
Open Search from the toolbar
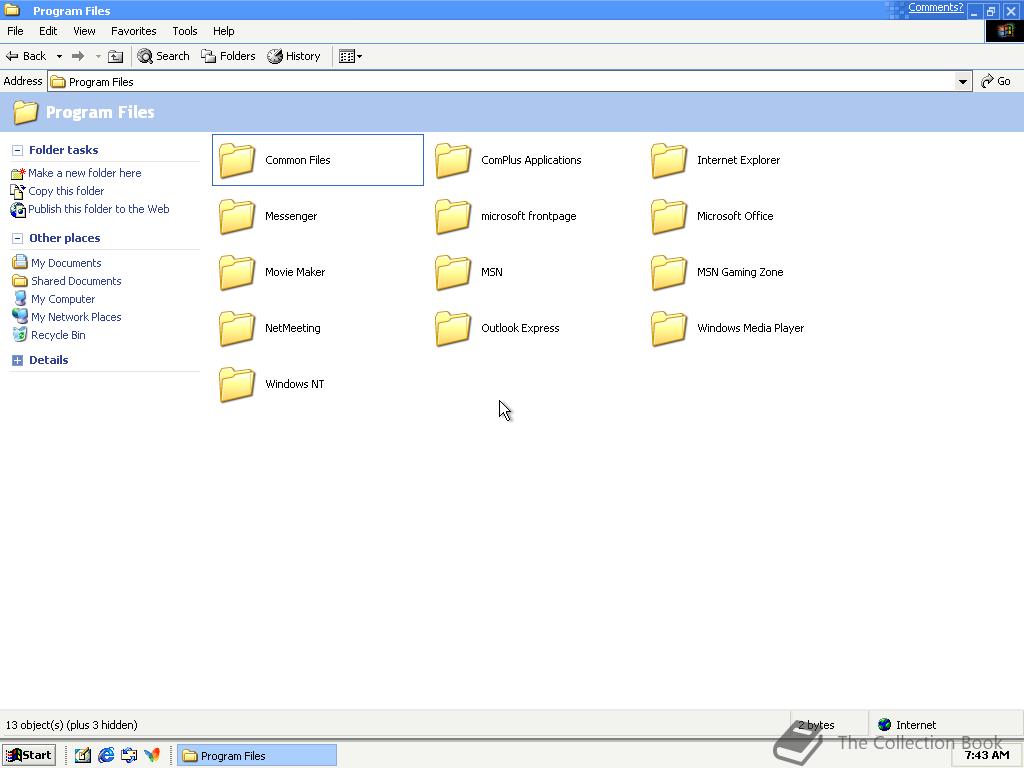click(x=163, y=56)
